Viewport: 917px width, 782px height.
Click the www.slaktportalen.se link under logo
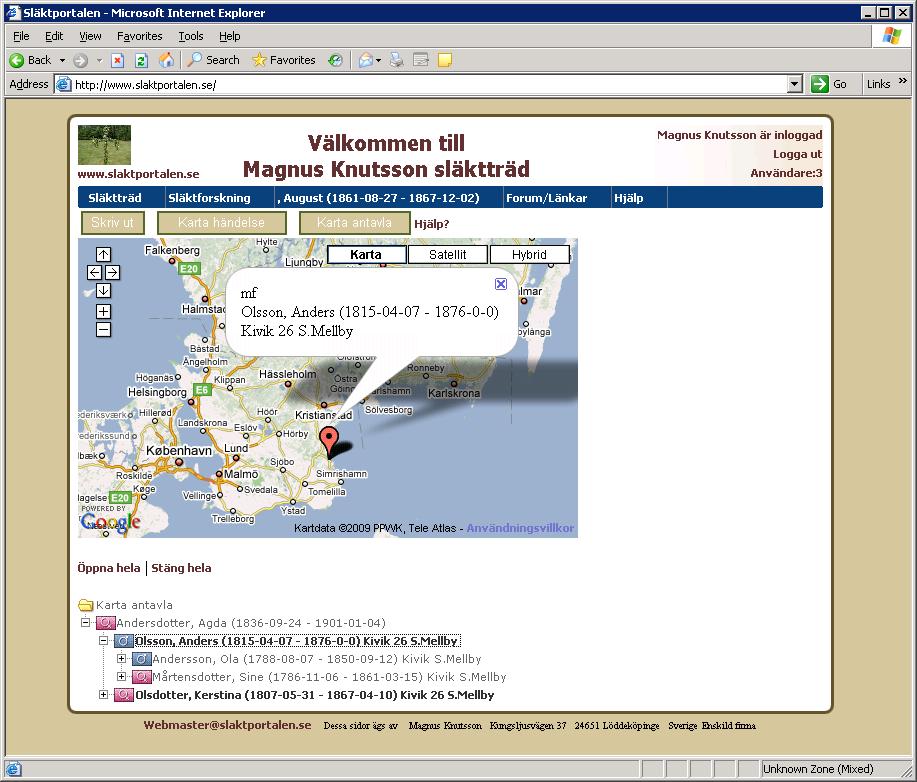coord(138,174)
